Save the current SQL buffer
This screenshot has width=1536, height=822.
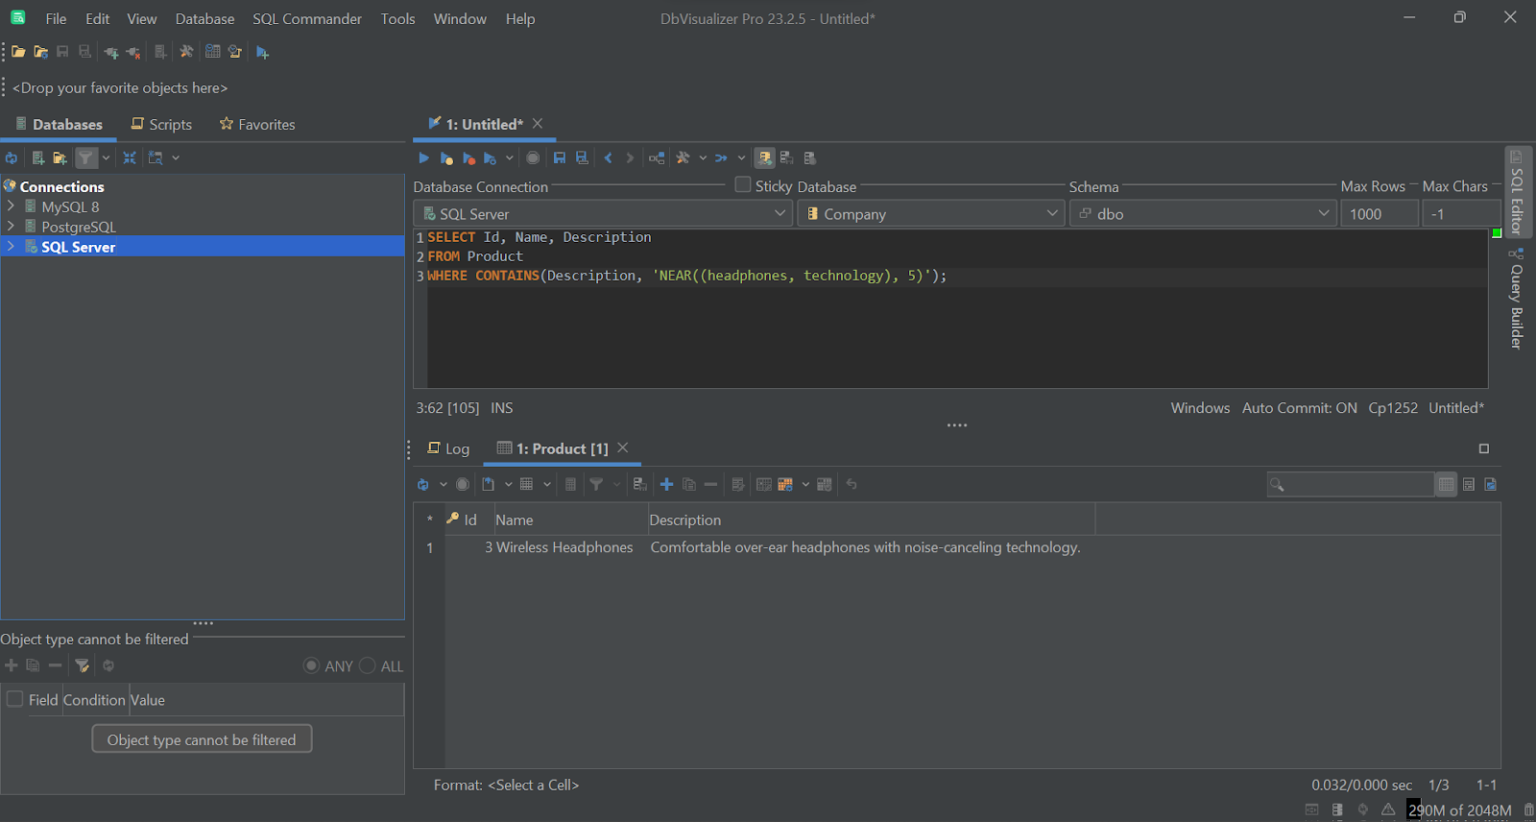[559, 157]
